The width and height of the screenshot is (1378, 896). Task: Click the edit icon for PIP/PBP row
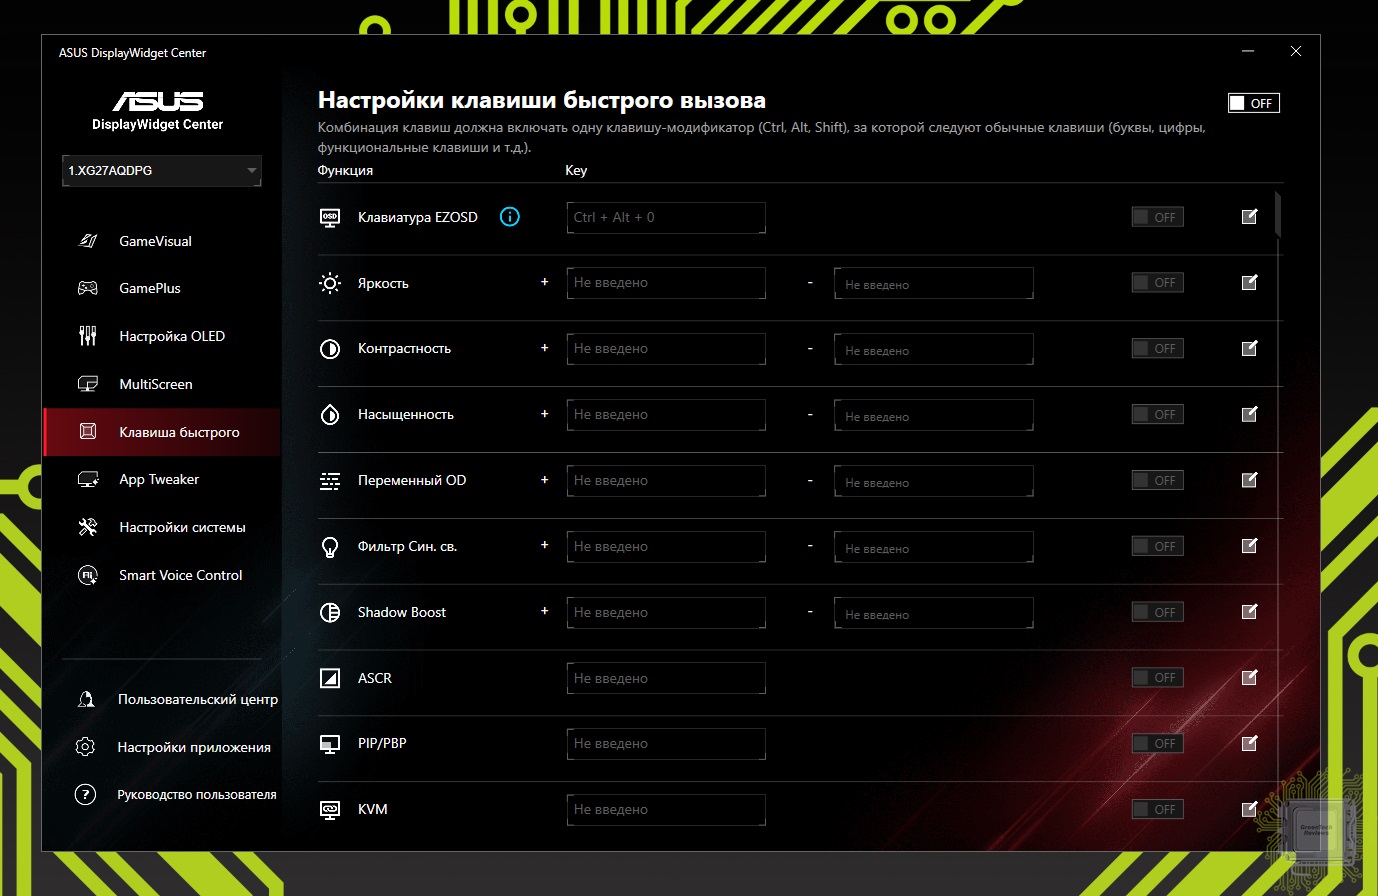(1249, 743)
